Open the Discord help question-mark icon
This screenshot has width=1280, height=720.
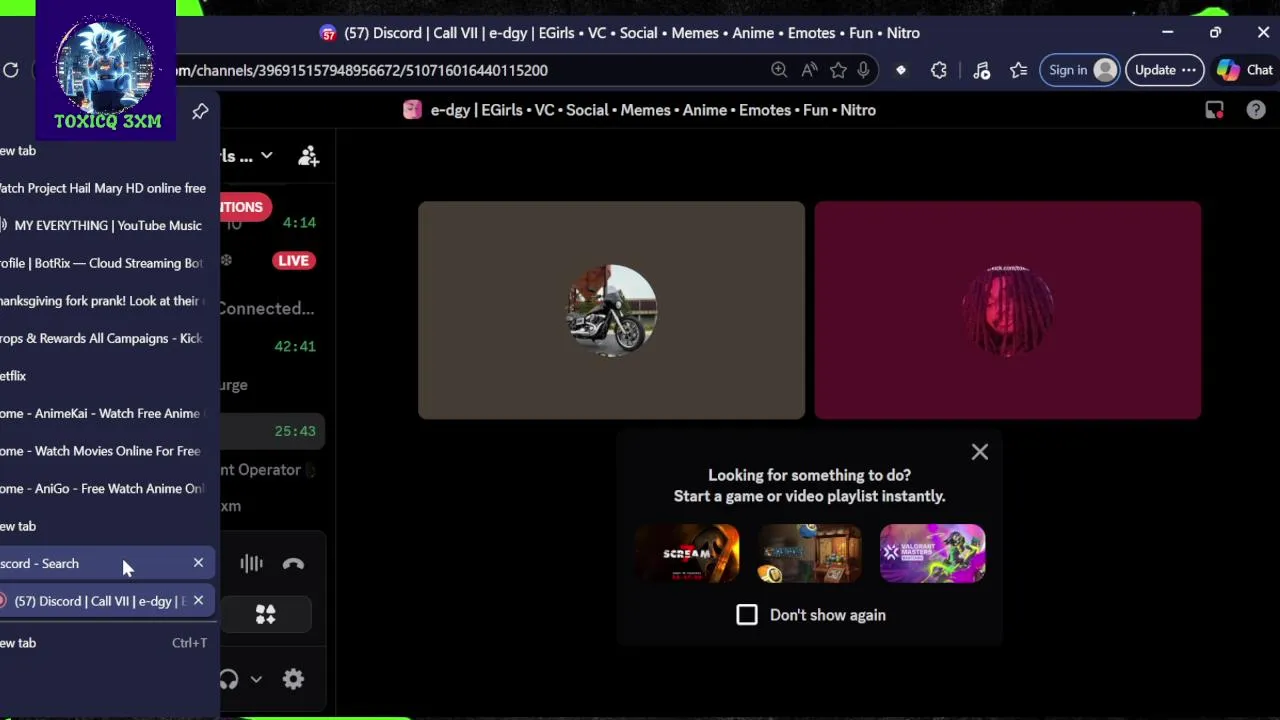tap(1256, 110)
